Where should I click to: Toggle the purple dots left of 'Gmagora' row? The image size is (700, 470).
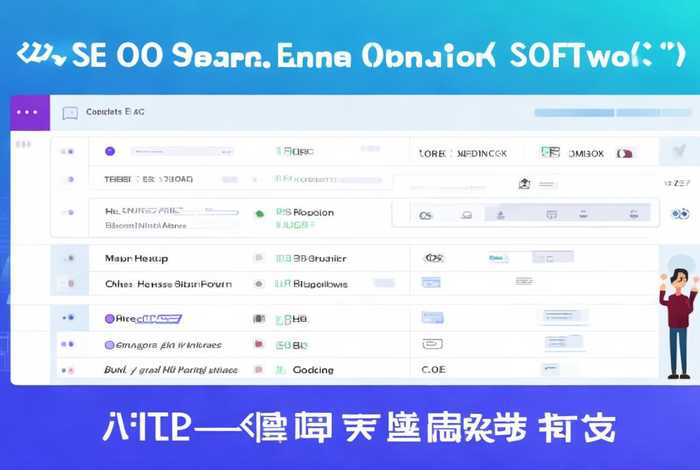point(67,344)
